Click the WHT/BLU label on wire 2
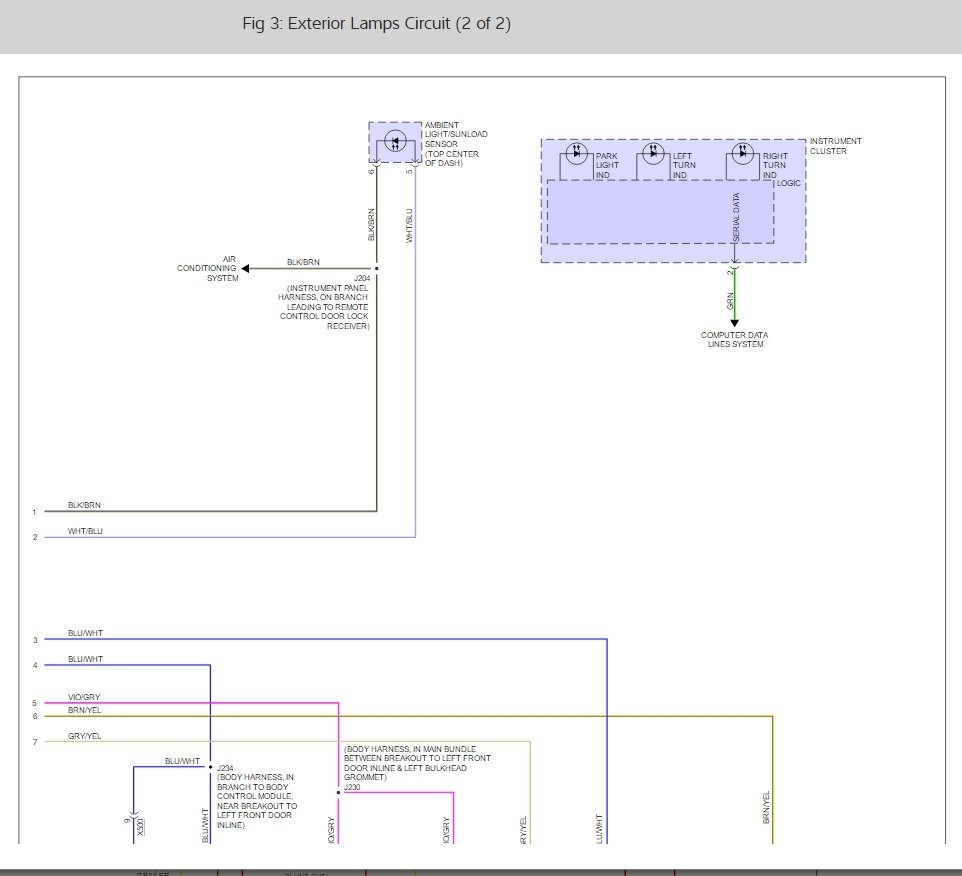This screenshot has width=962, height=876. tap(84, 531)
